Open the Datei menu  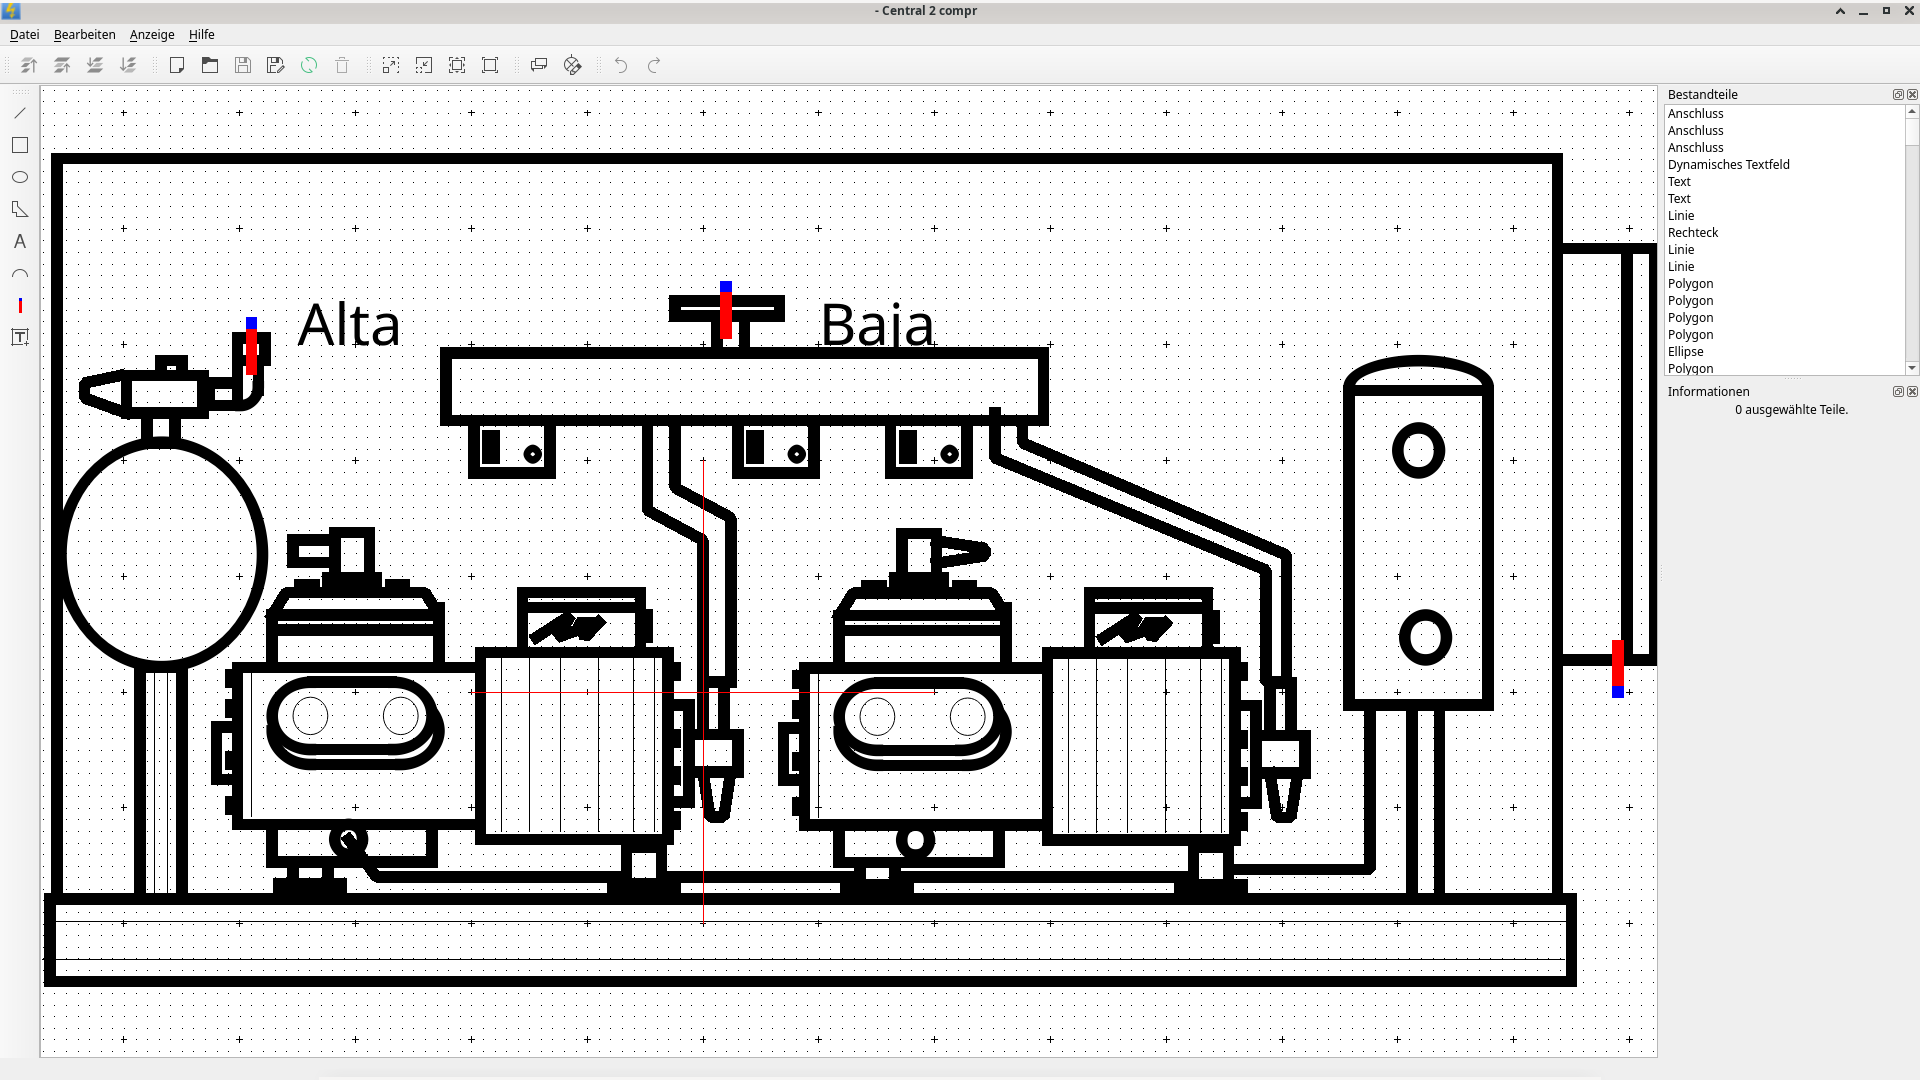pyautogui.click(x=24, y=34)
